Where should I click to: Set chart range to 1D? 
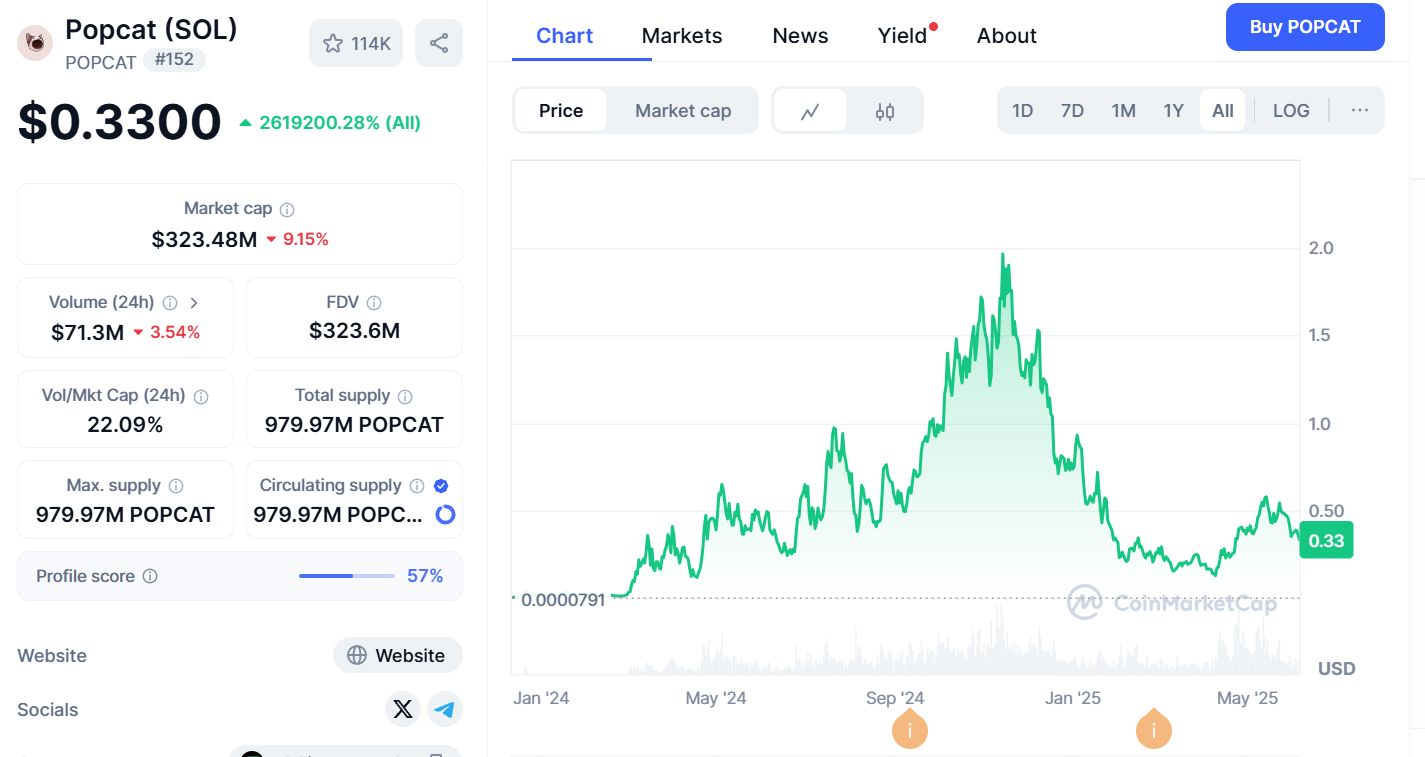tap(1022, 110)
